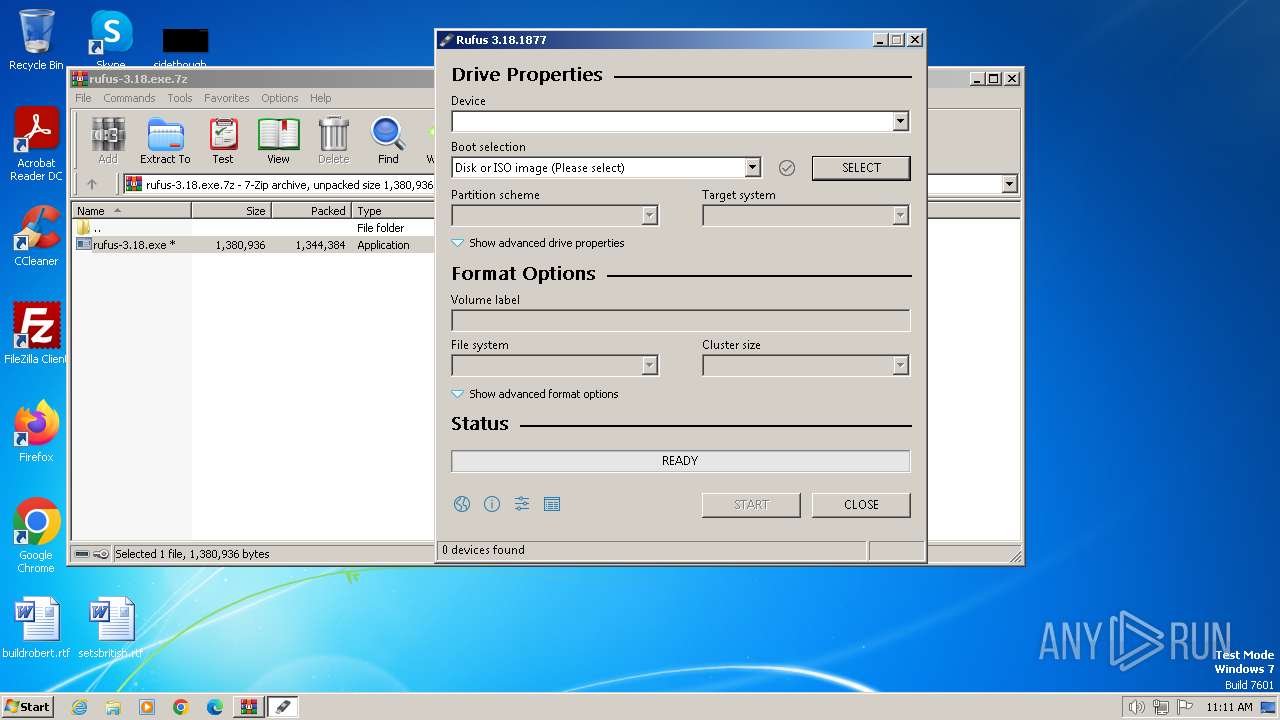Launch Google Chrome desktop shortcut
Viewport: 1280px width, 720px height.
point(36,535)
